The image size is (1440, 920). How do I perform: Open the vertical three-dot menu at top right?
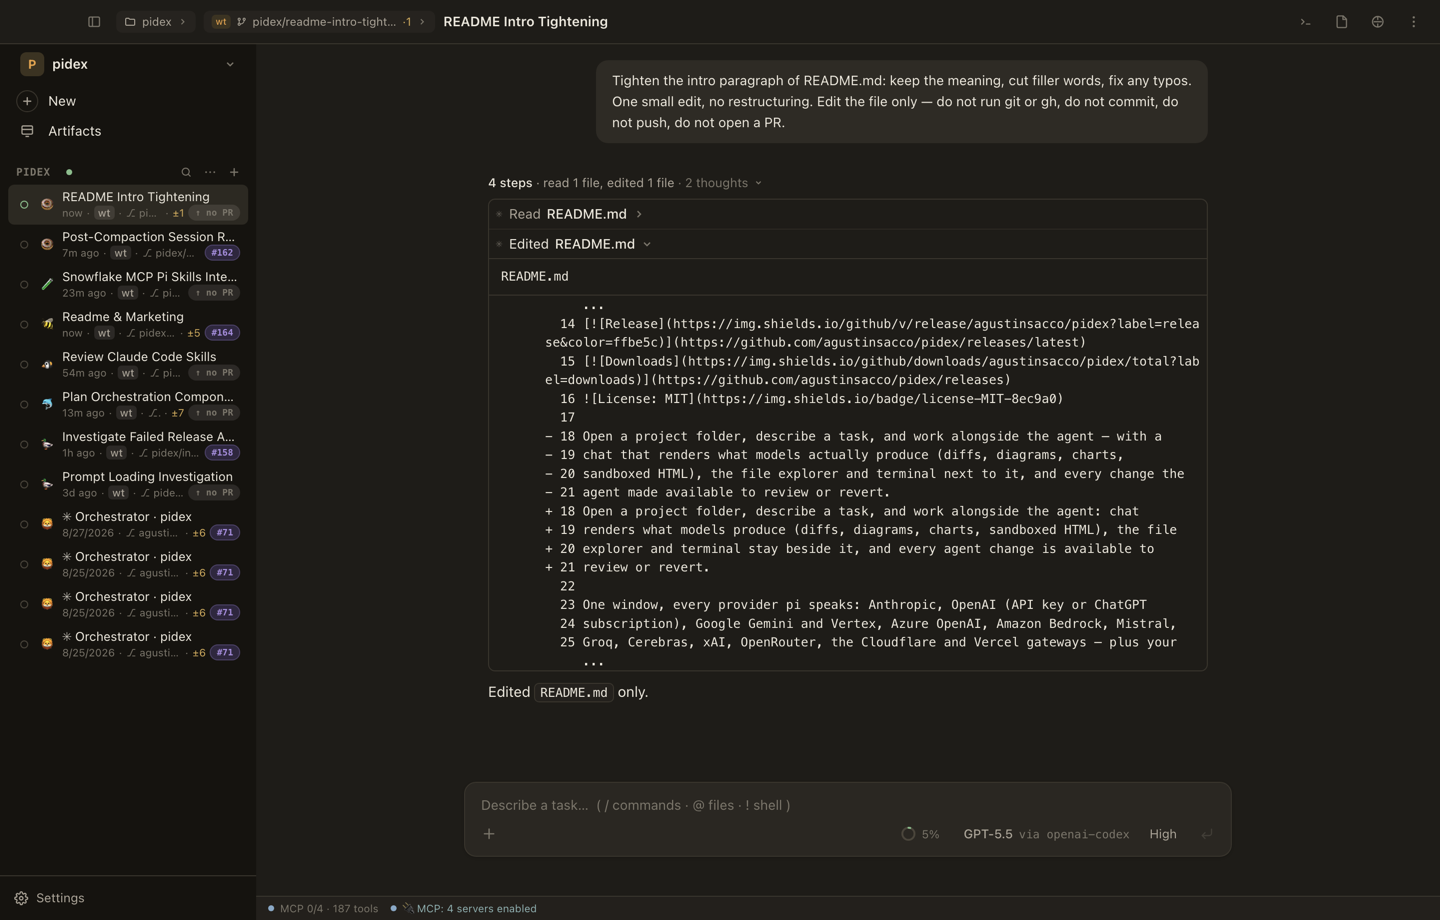[x=1413, y=22]
